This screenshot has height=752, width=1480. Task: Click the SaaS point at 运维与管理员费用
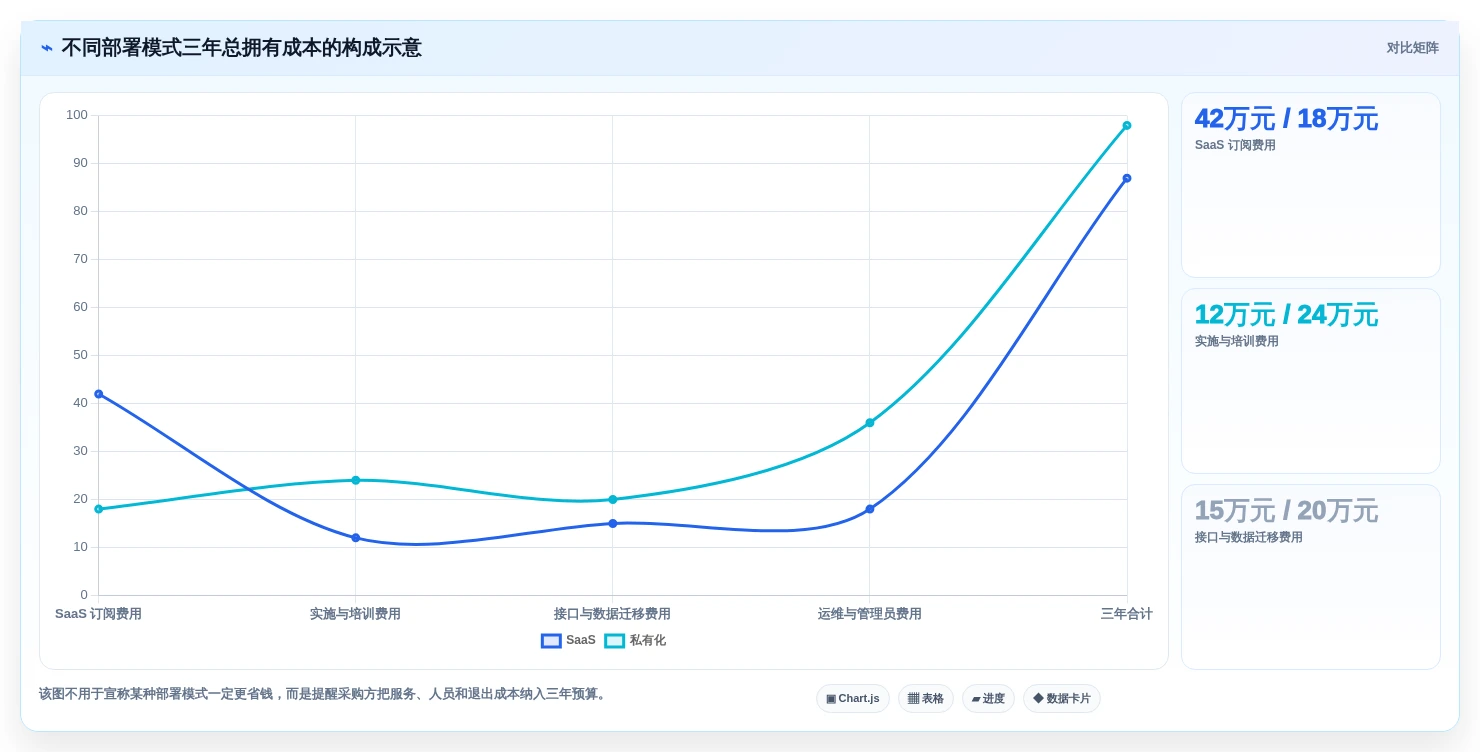click(x=869, y=509)
